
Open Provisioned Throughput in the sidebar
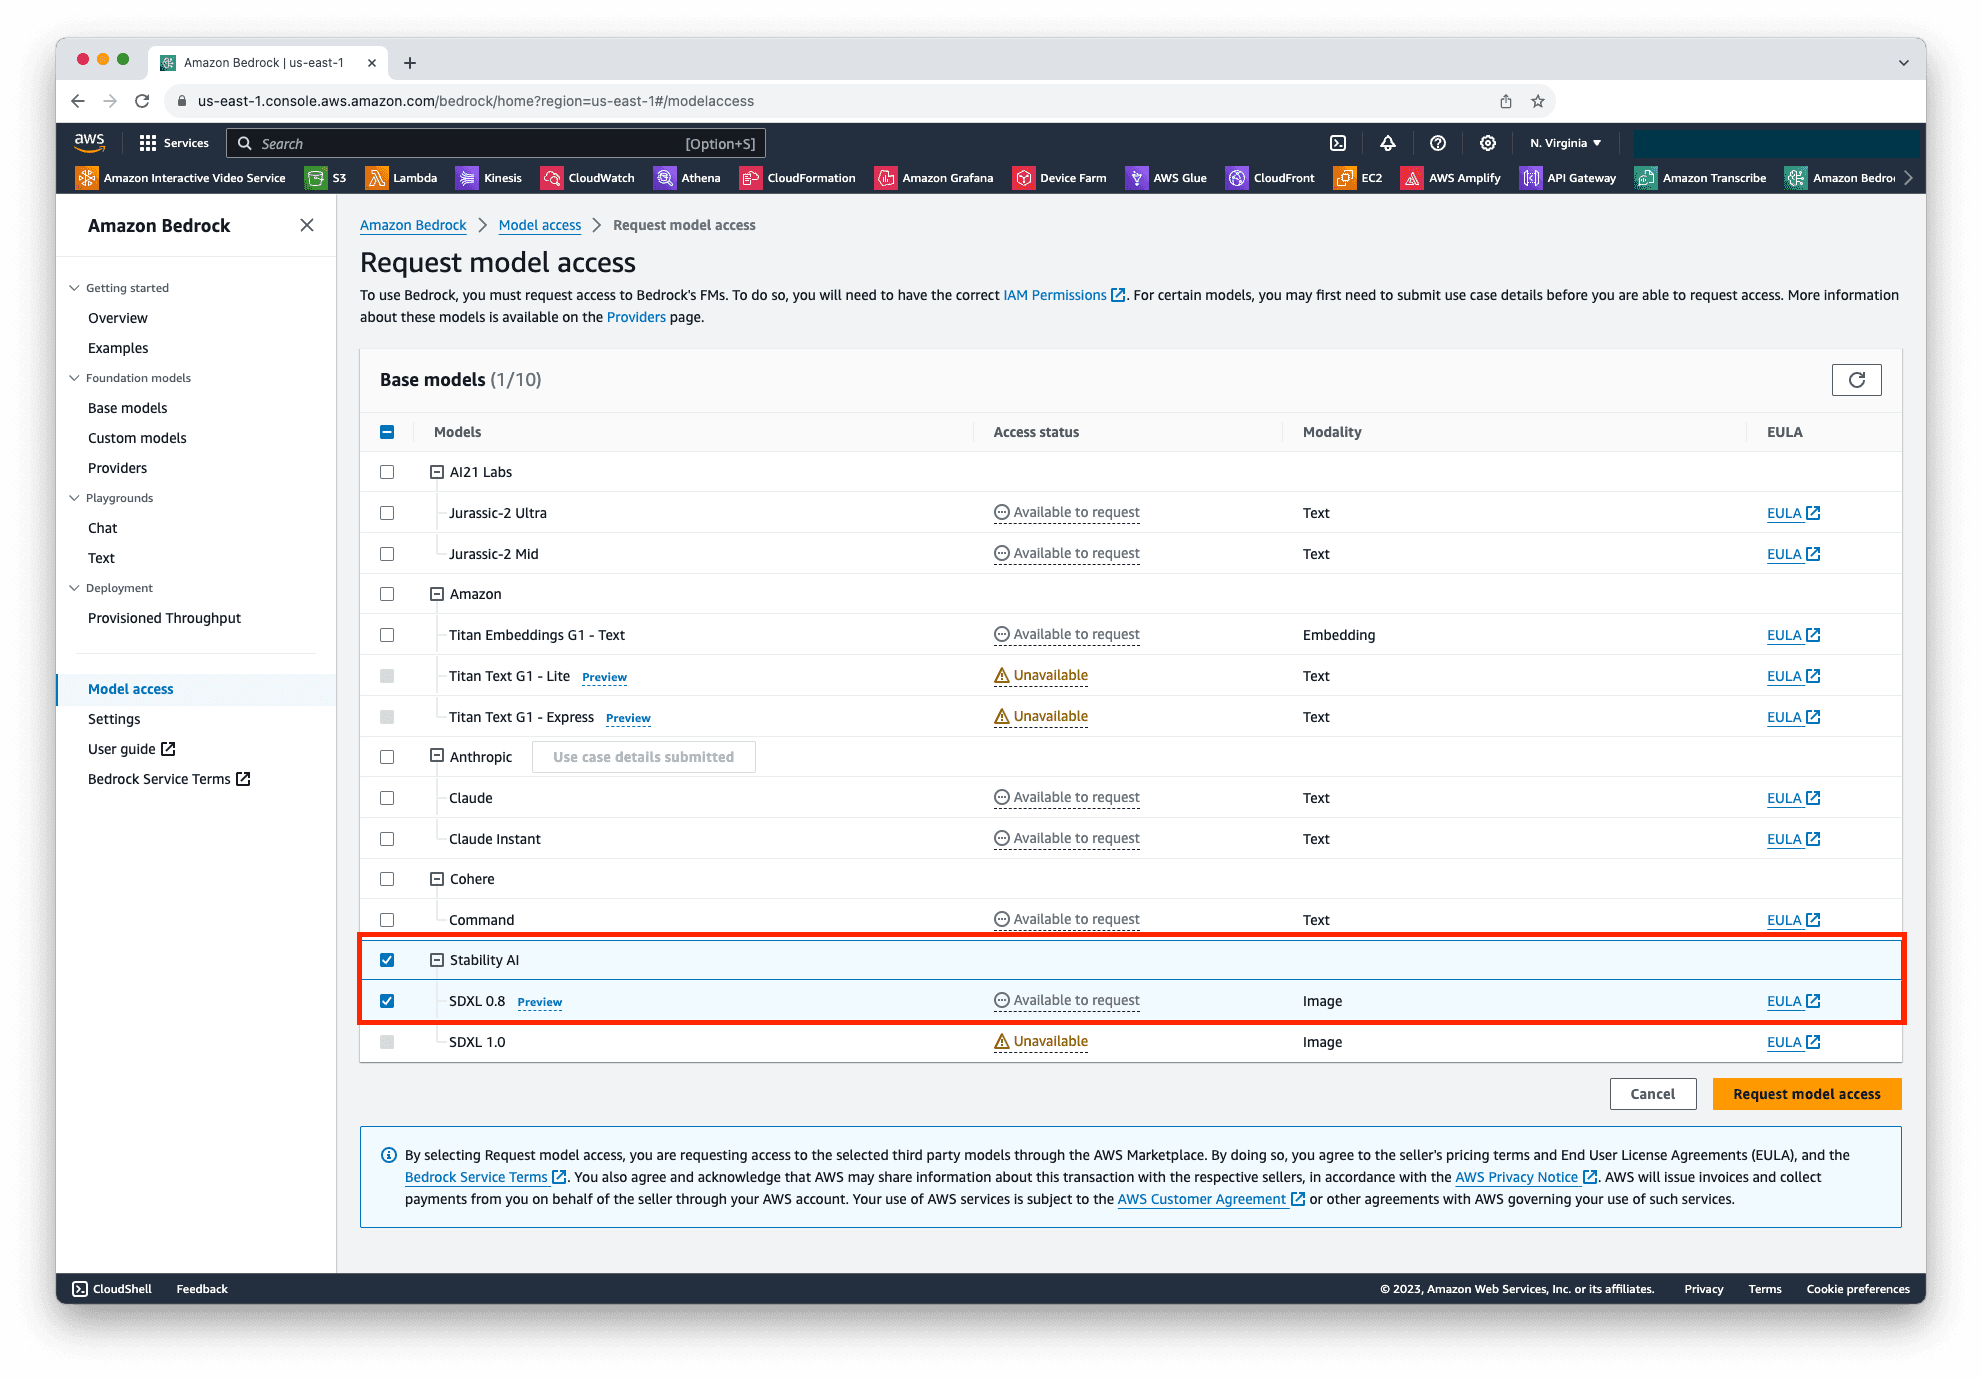point(164,618)
